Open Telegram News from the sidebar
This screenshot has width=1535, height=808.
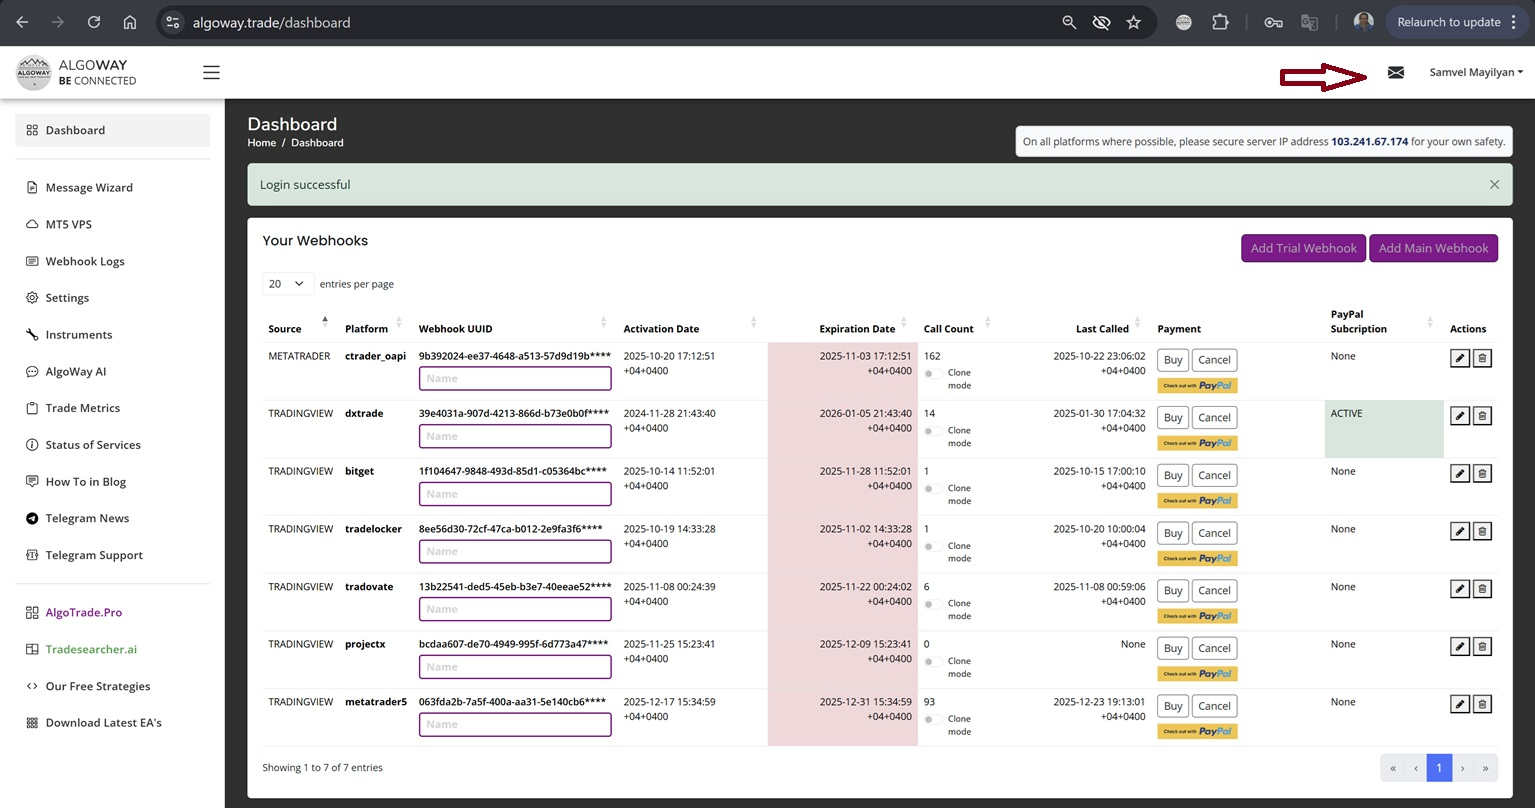(87, 518)
